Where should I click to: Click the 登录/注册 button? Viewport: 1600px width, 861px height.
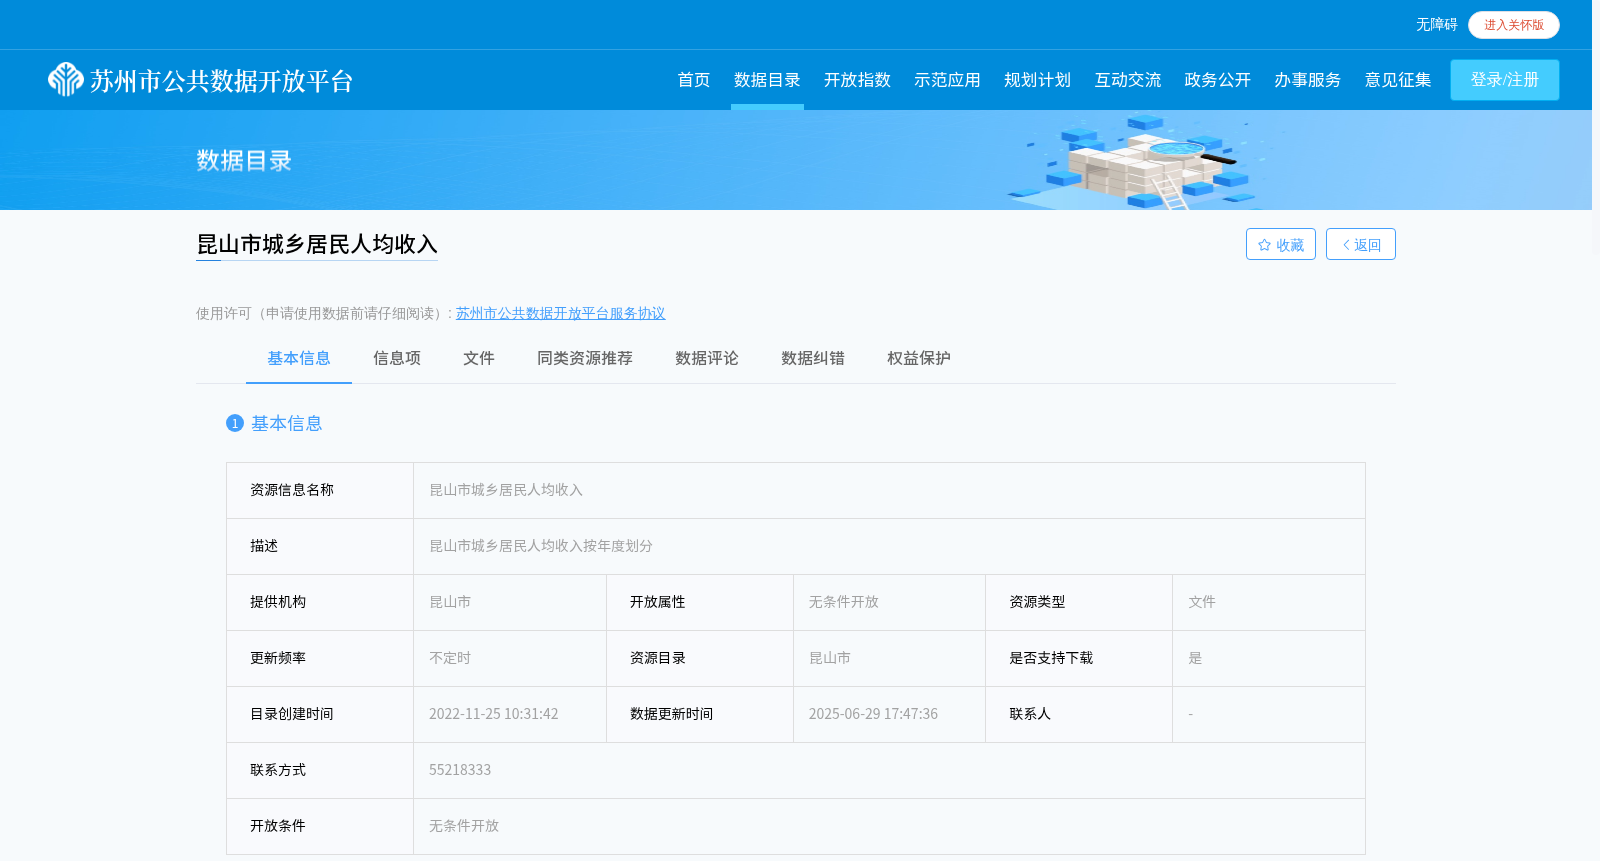(x=1505, y=80)
